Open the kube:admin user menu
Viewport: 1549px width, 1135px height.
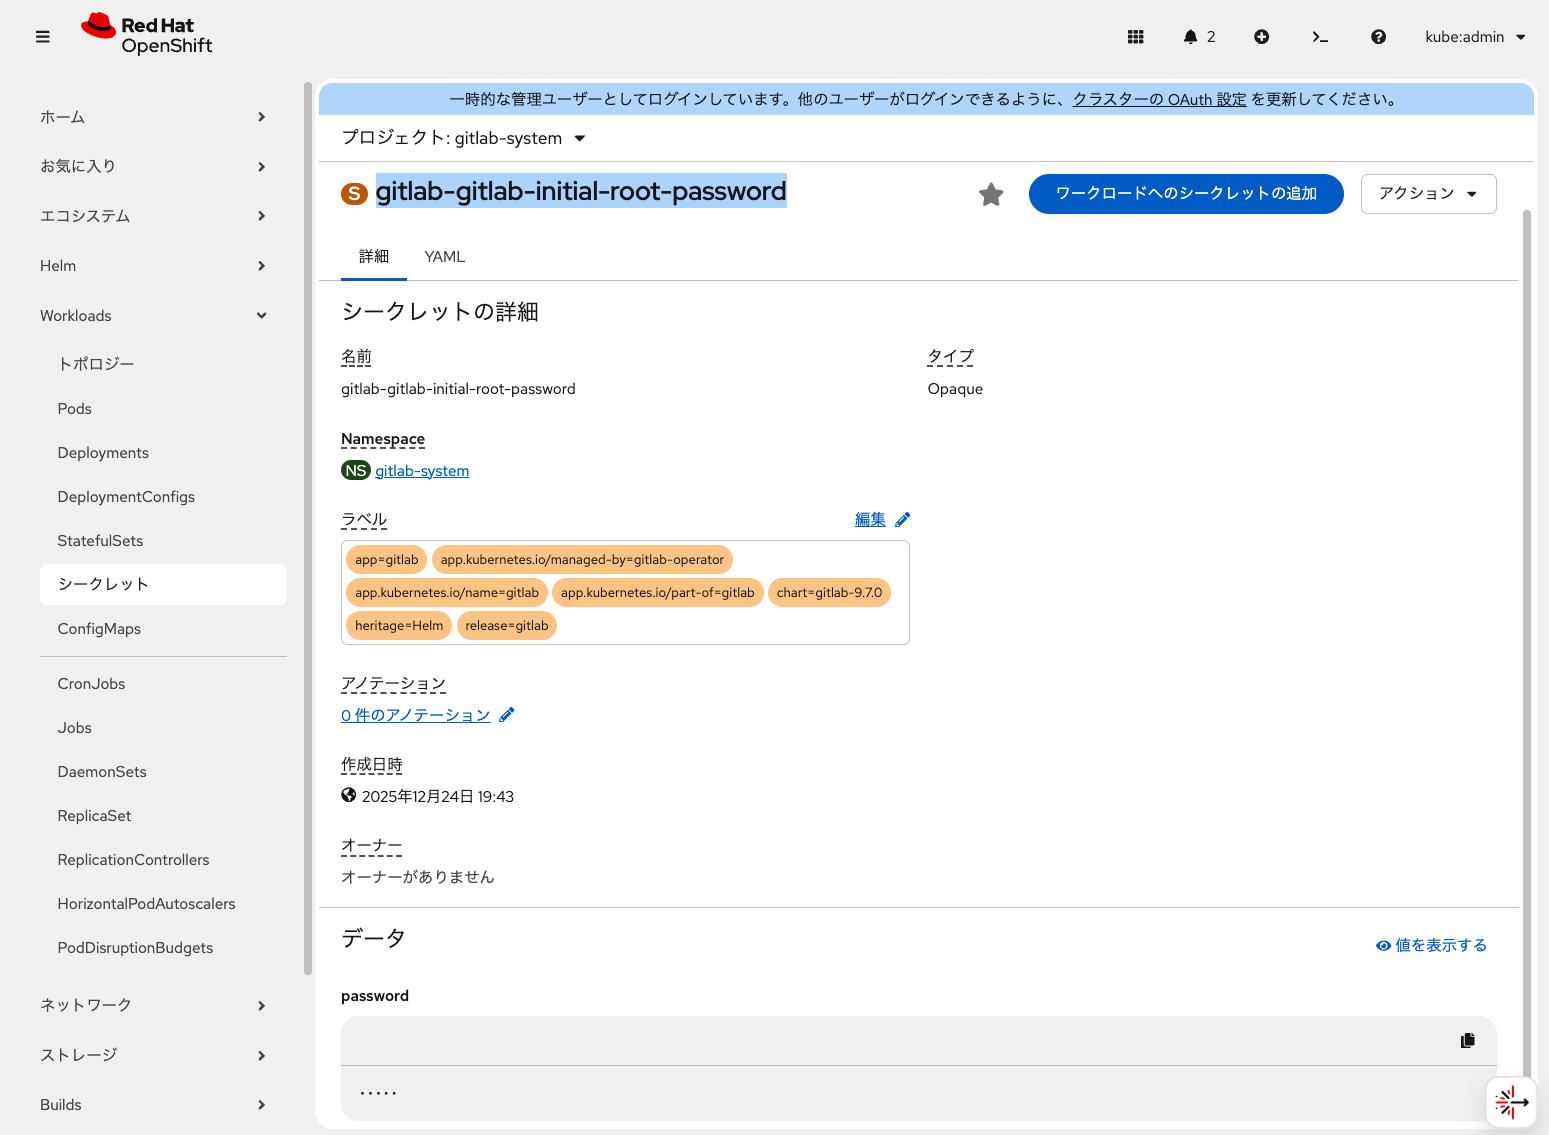1475,36
